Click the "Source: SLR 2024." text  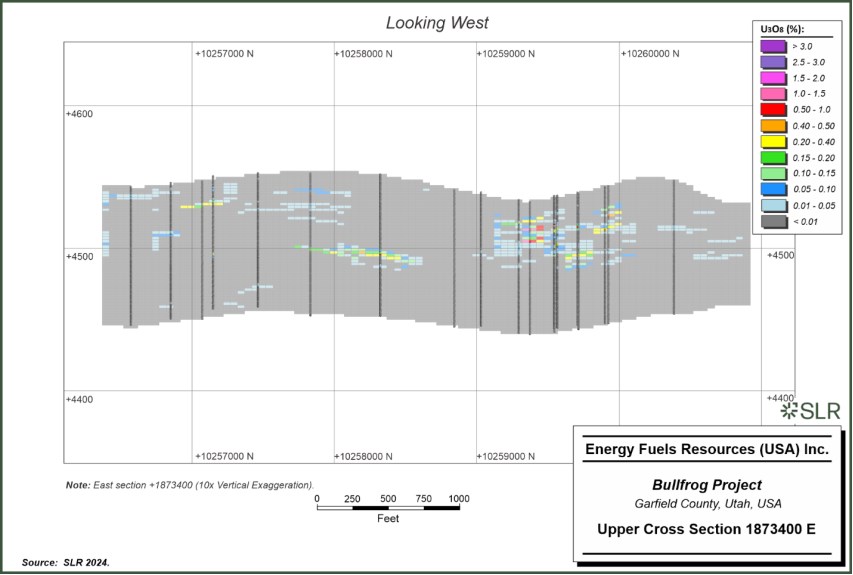pos(66,563)
